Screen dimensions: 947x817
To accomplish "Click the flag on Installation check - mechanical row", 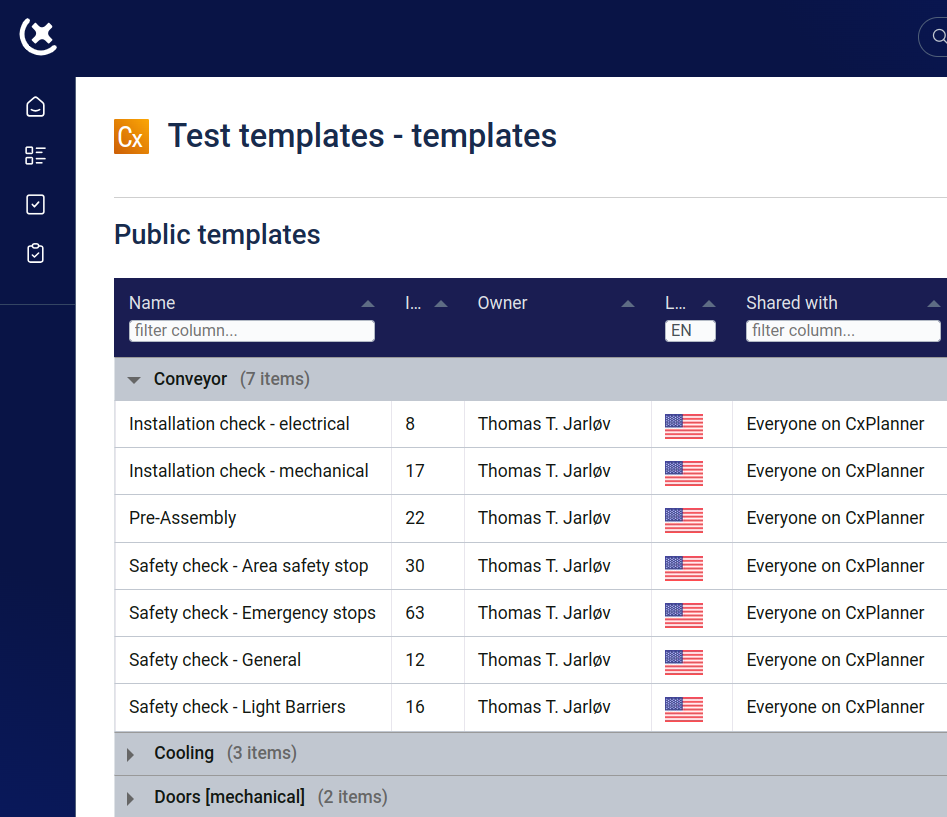I will 683,473.
